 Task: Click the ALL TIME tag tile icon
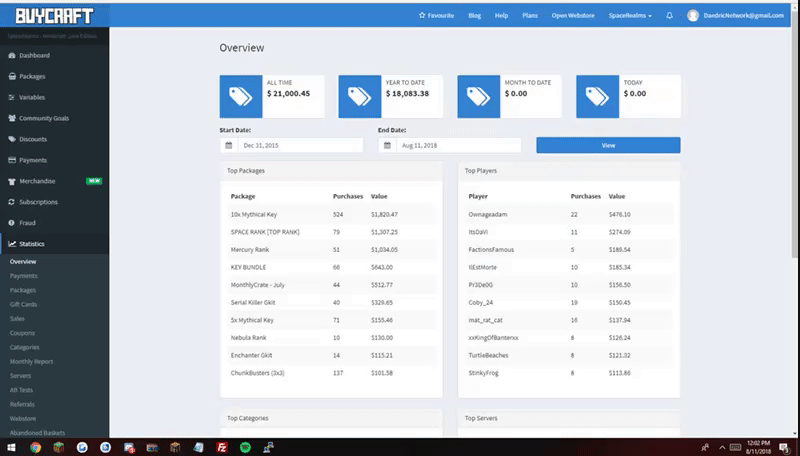pyautogui.click(x=241, y=96)
